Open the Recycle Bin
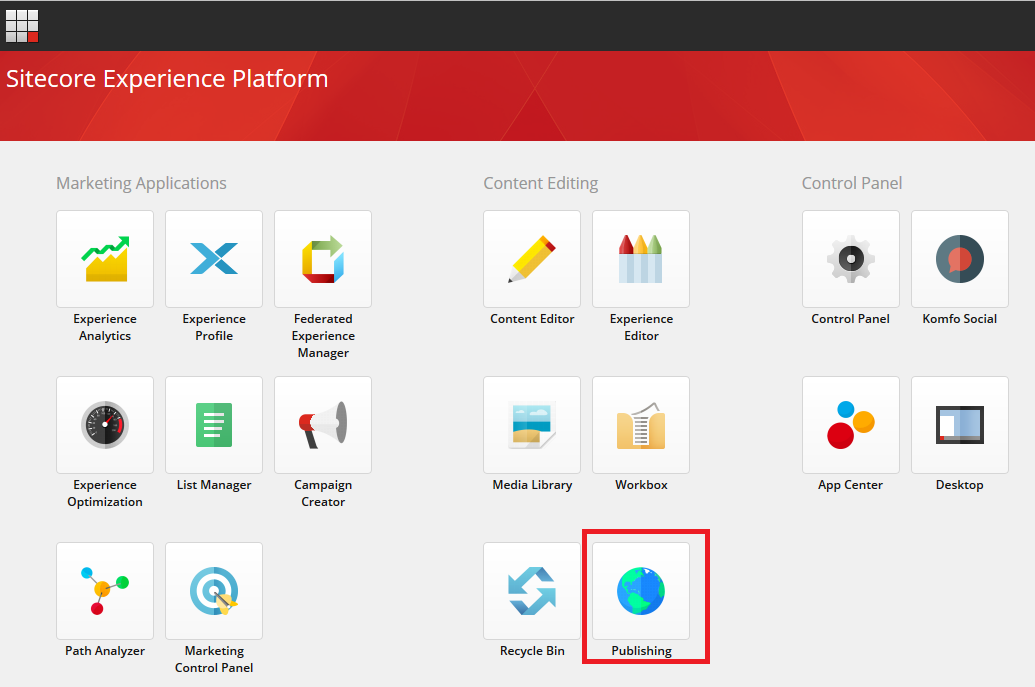 (x=532, y=591)
